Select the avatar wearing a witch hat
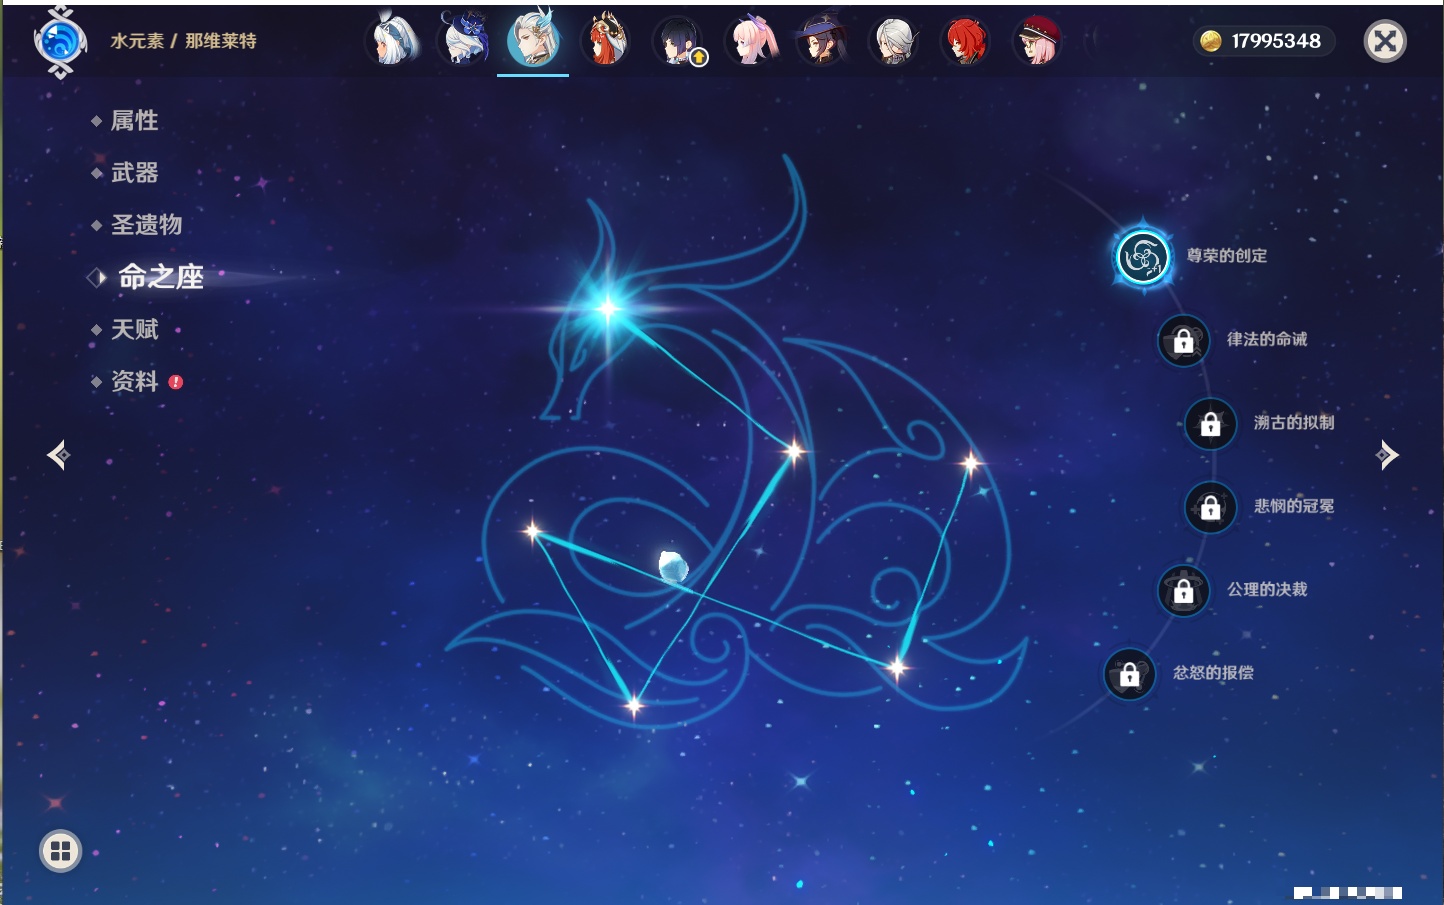1444x905 pixels. click(x=821, y=41)
